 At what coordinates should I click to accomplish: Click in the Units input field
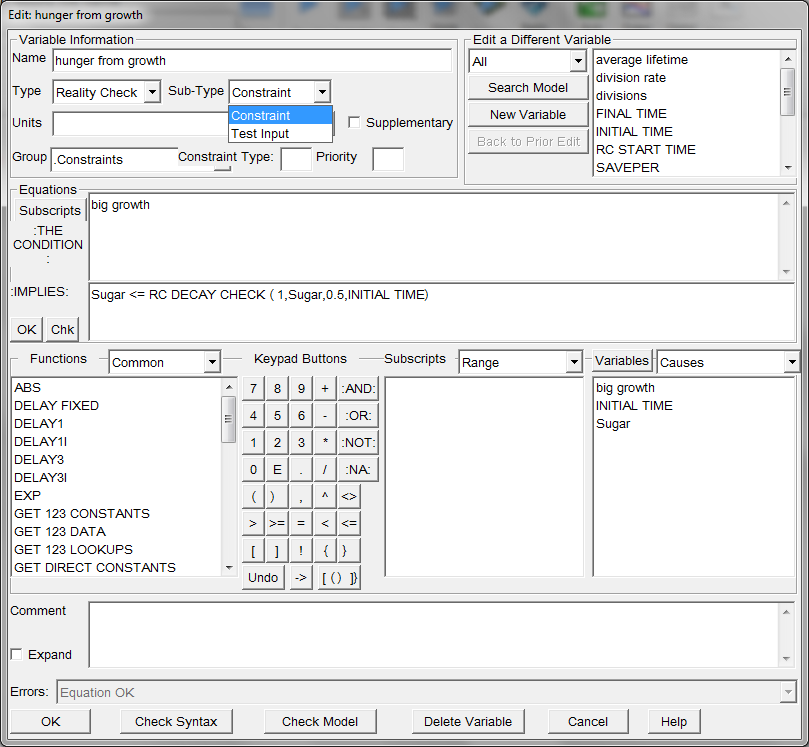click(x=140, y=124)
